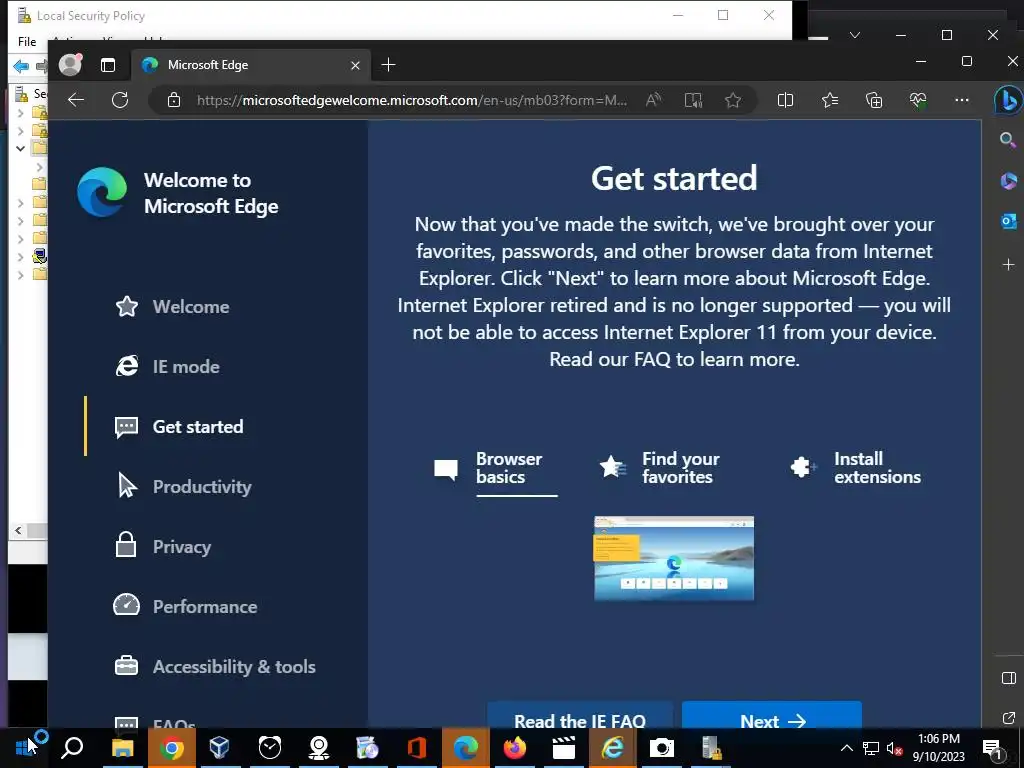Close the Microsoft Edge tab

pyautogui.click(x=355, y=65)
